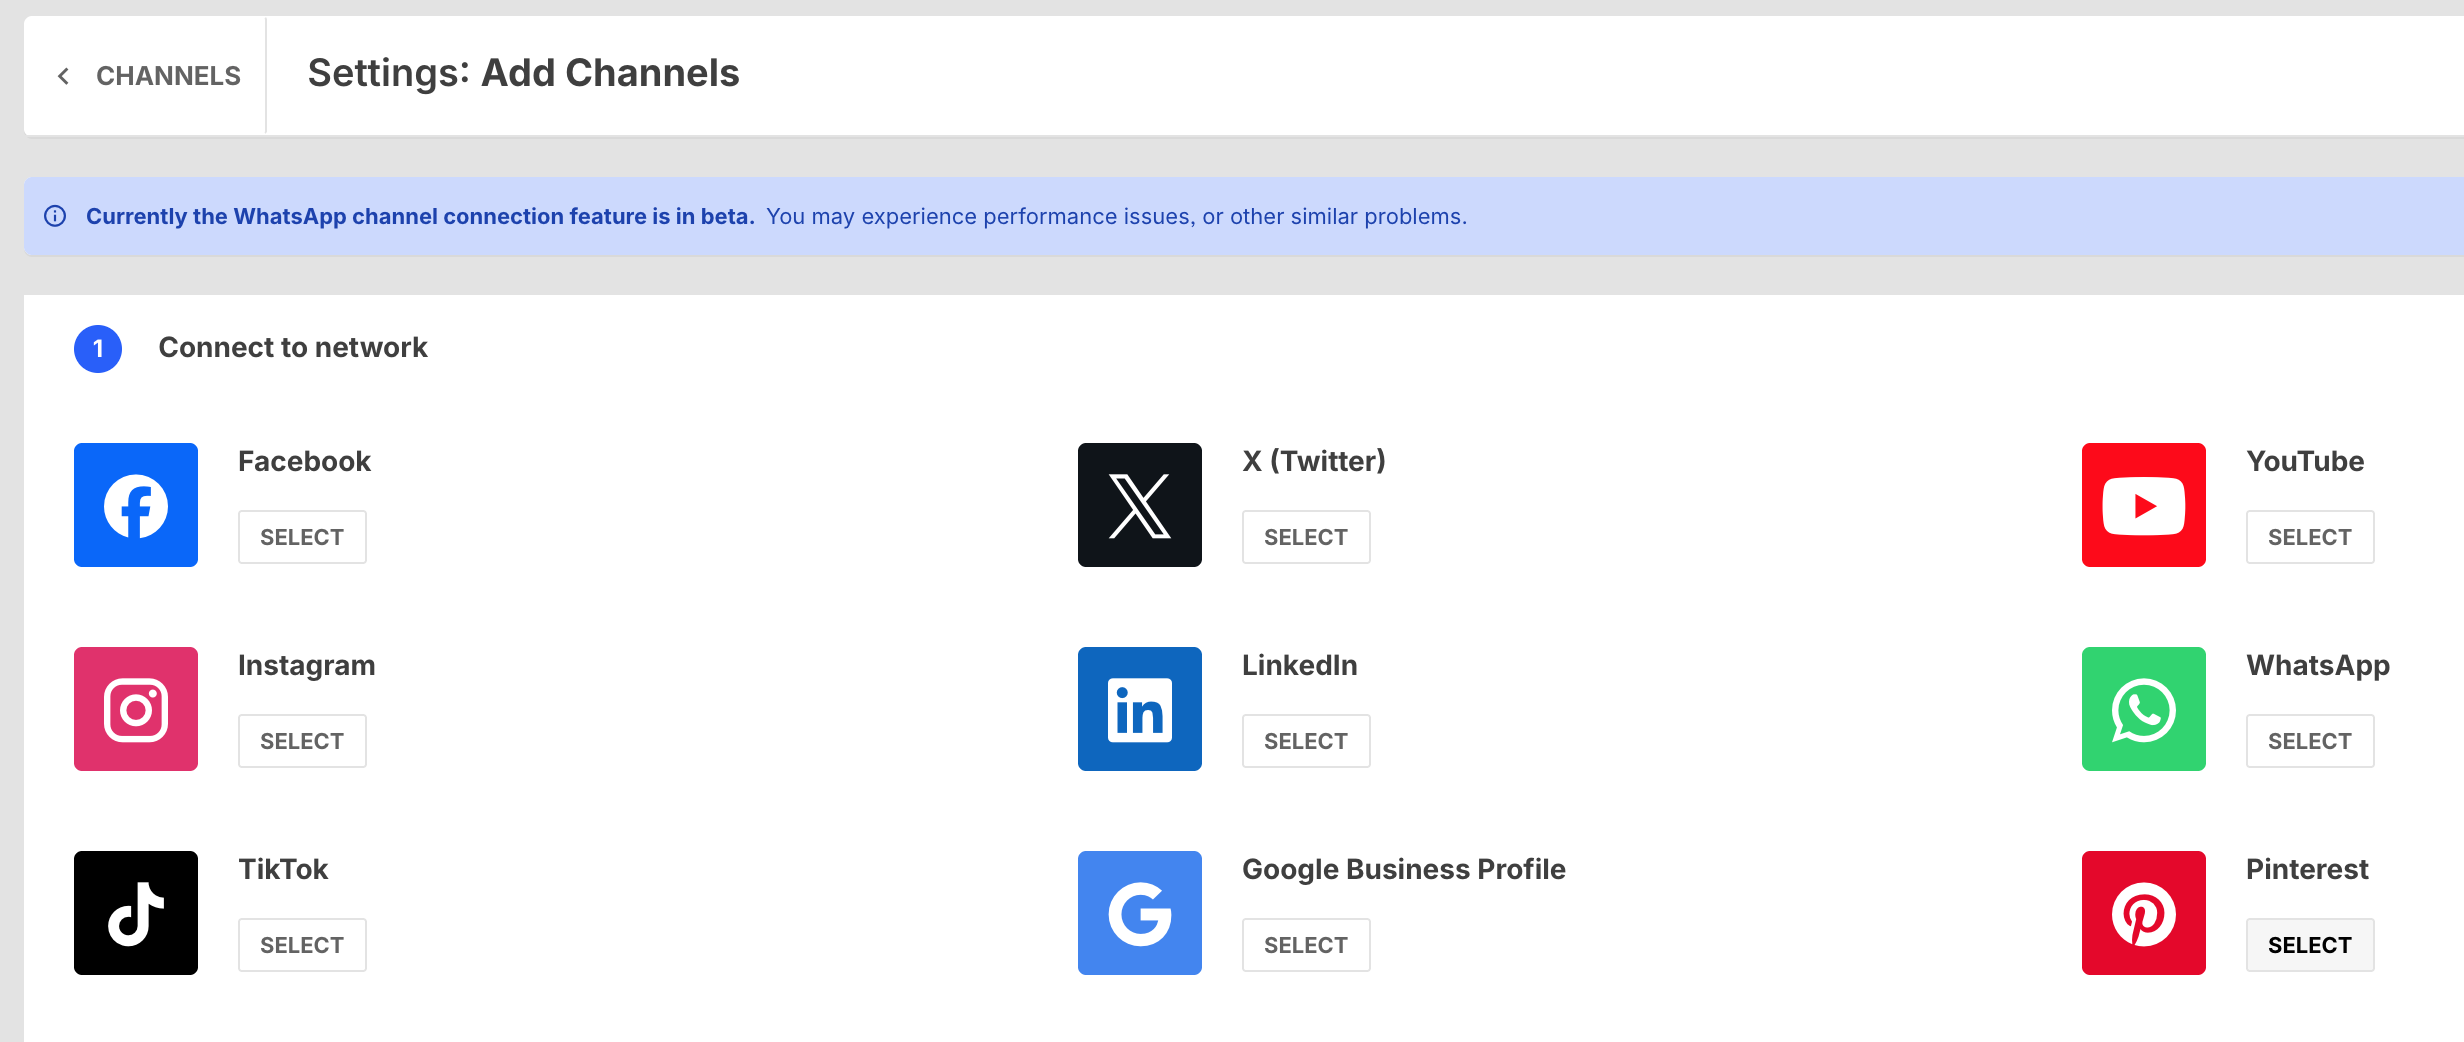Screen dimensions: 2464x1042
Task: Click the X (Twitter) logo icon
Action: [1140, 505]
